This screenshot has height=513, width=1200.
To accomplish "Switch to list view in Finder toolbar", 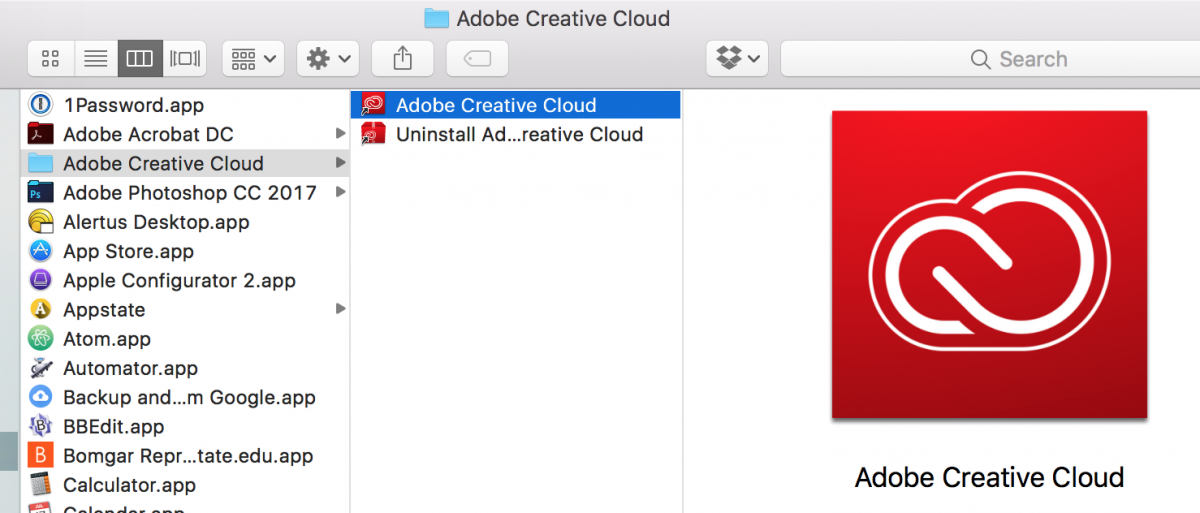I will click(x=95, y=59).
